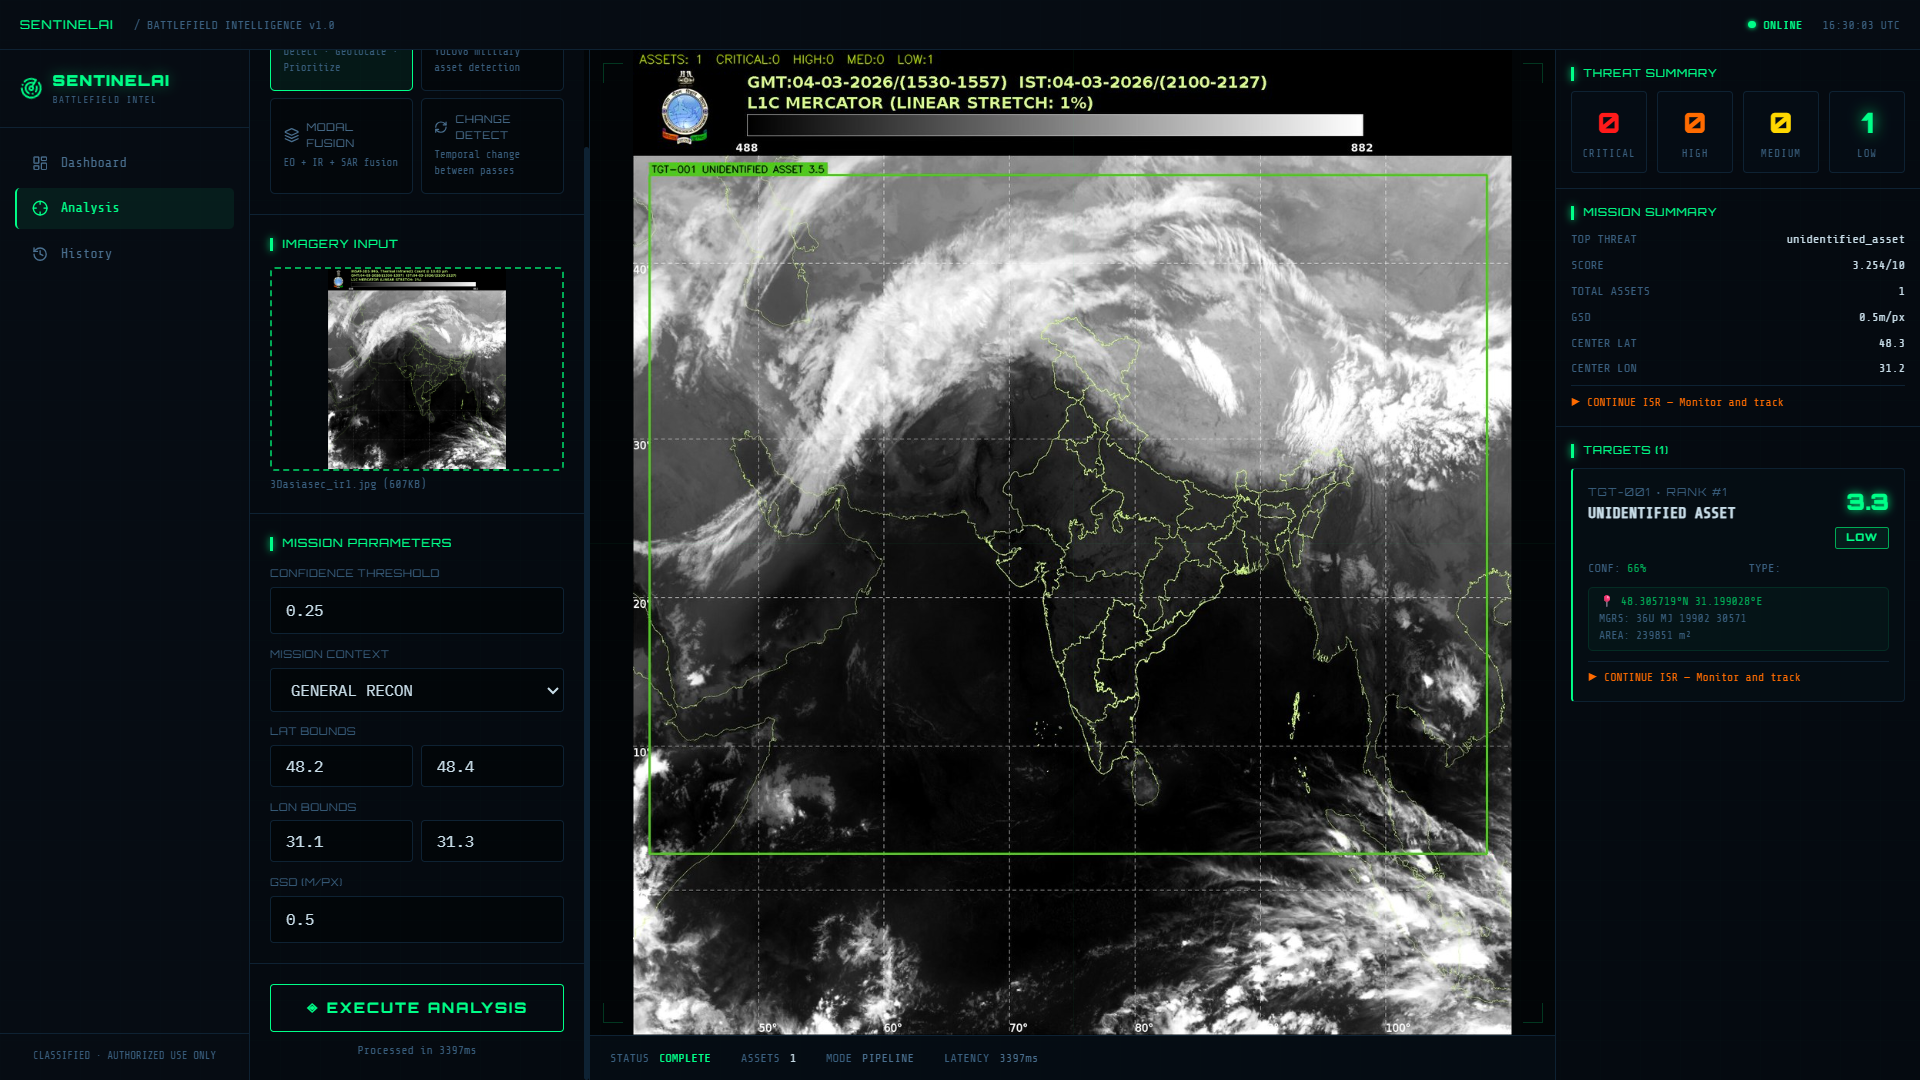This screenshot has width=1920, height=1080.
Task: Click the Battlefield Intelligence v1.0 breadcrumb
Action: [x=241, y=25]
